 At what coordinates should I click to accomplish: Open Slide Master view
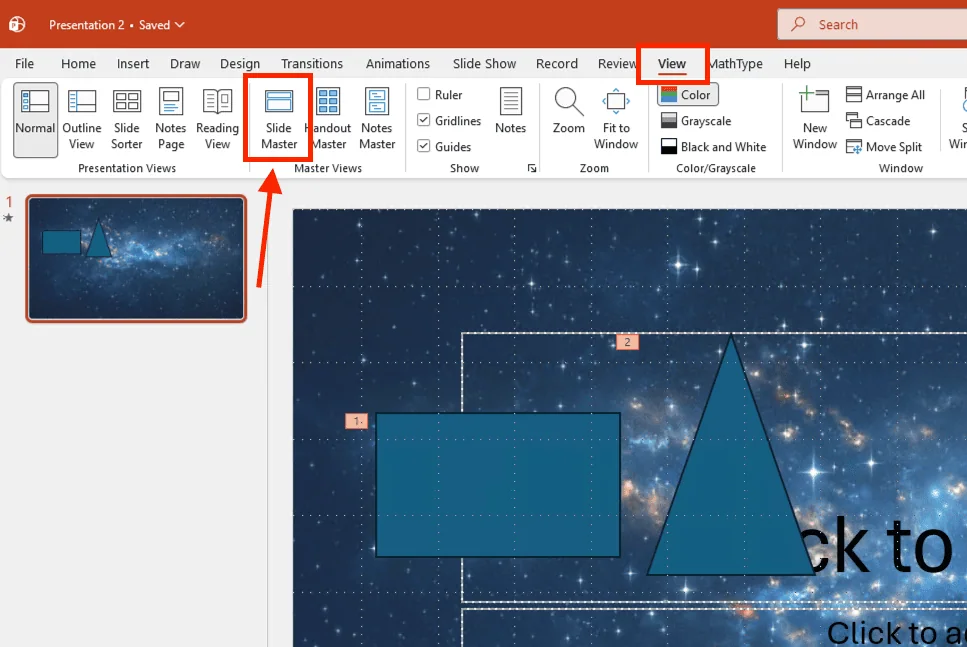pos(279,120)
